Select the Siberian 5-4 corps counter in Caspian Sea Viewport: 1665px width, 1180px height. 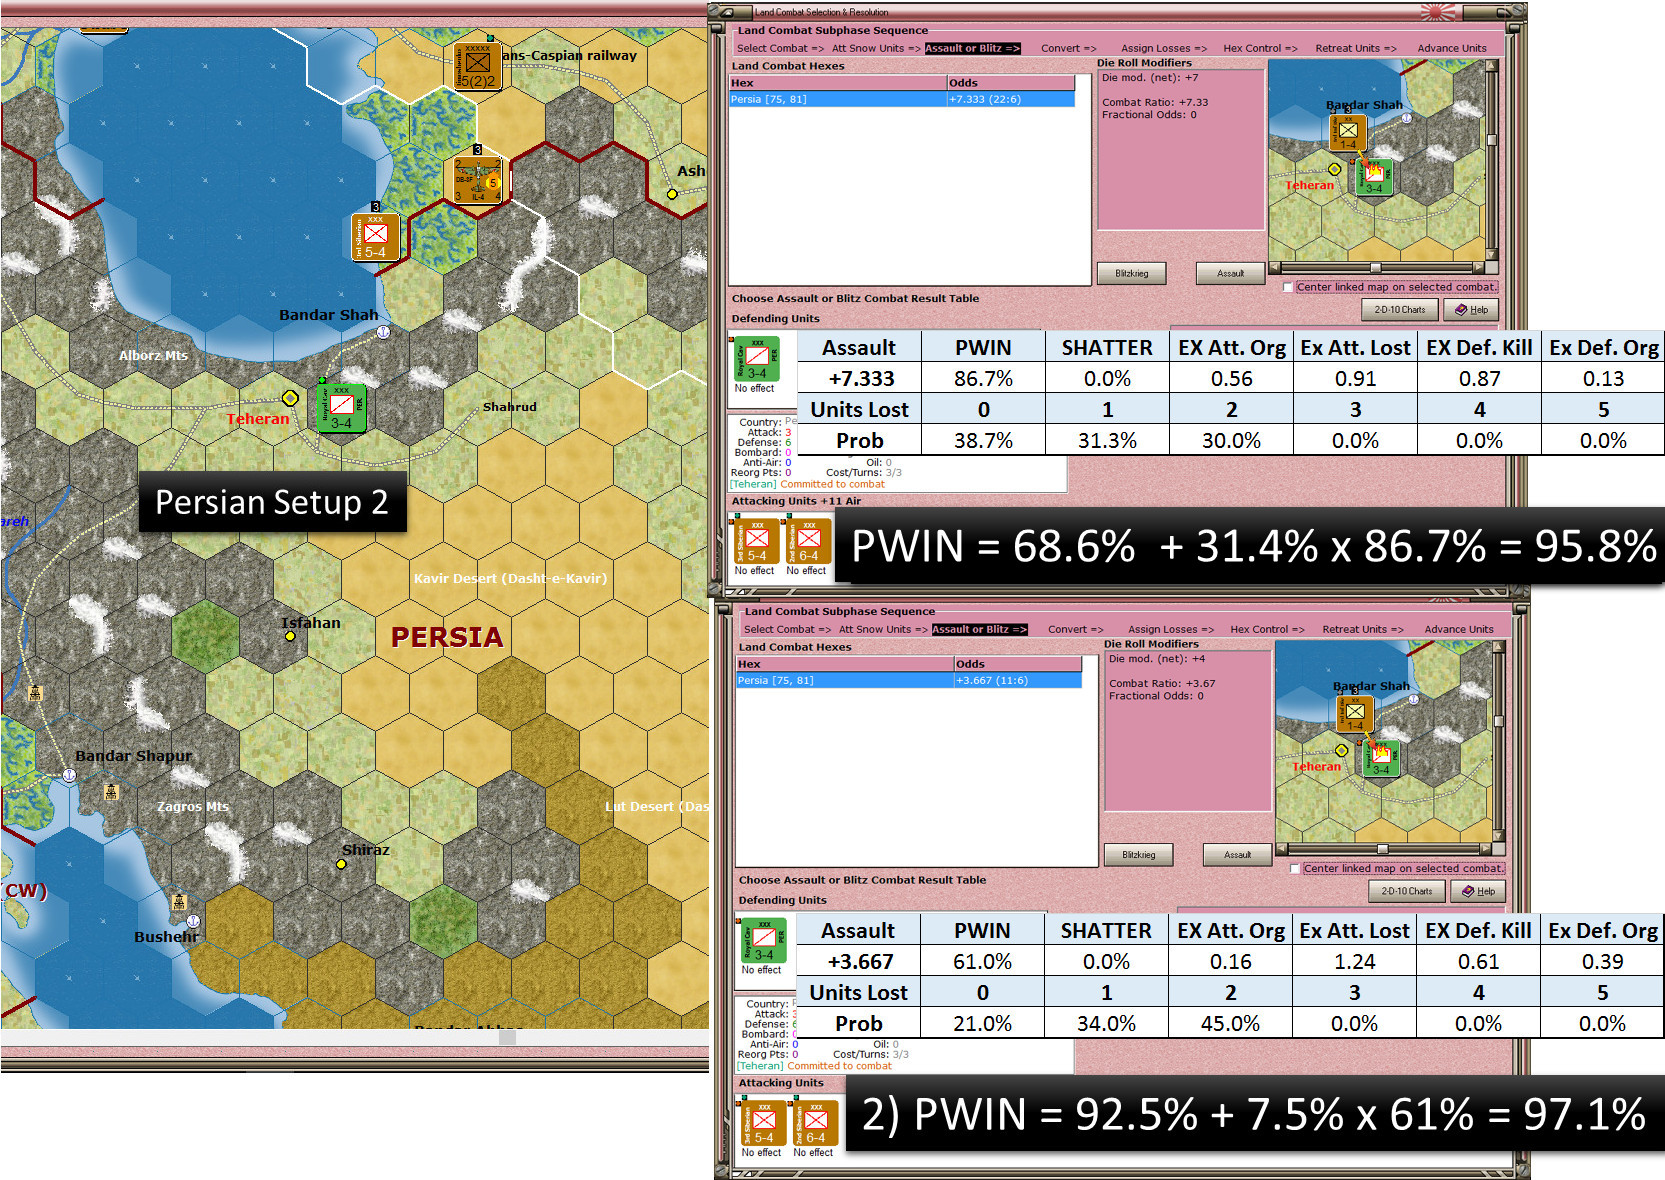[376, 237]
